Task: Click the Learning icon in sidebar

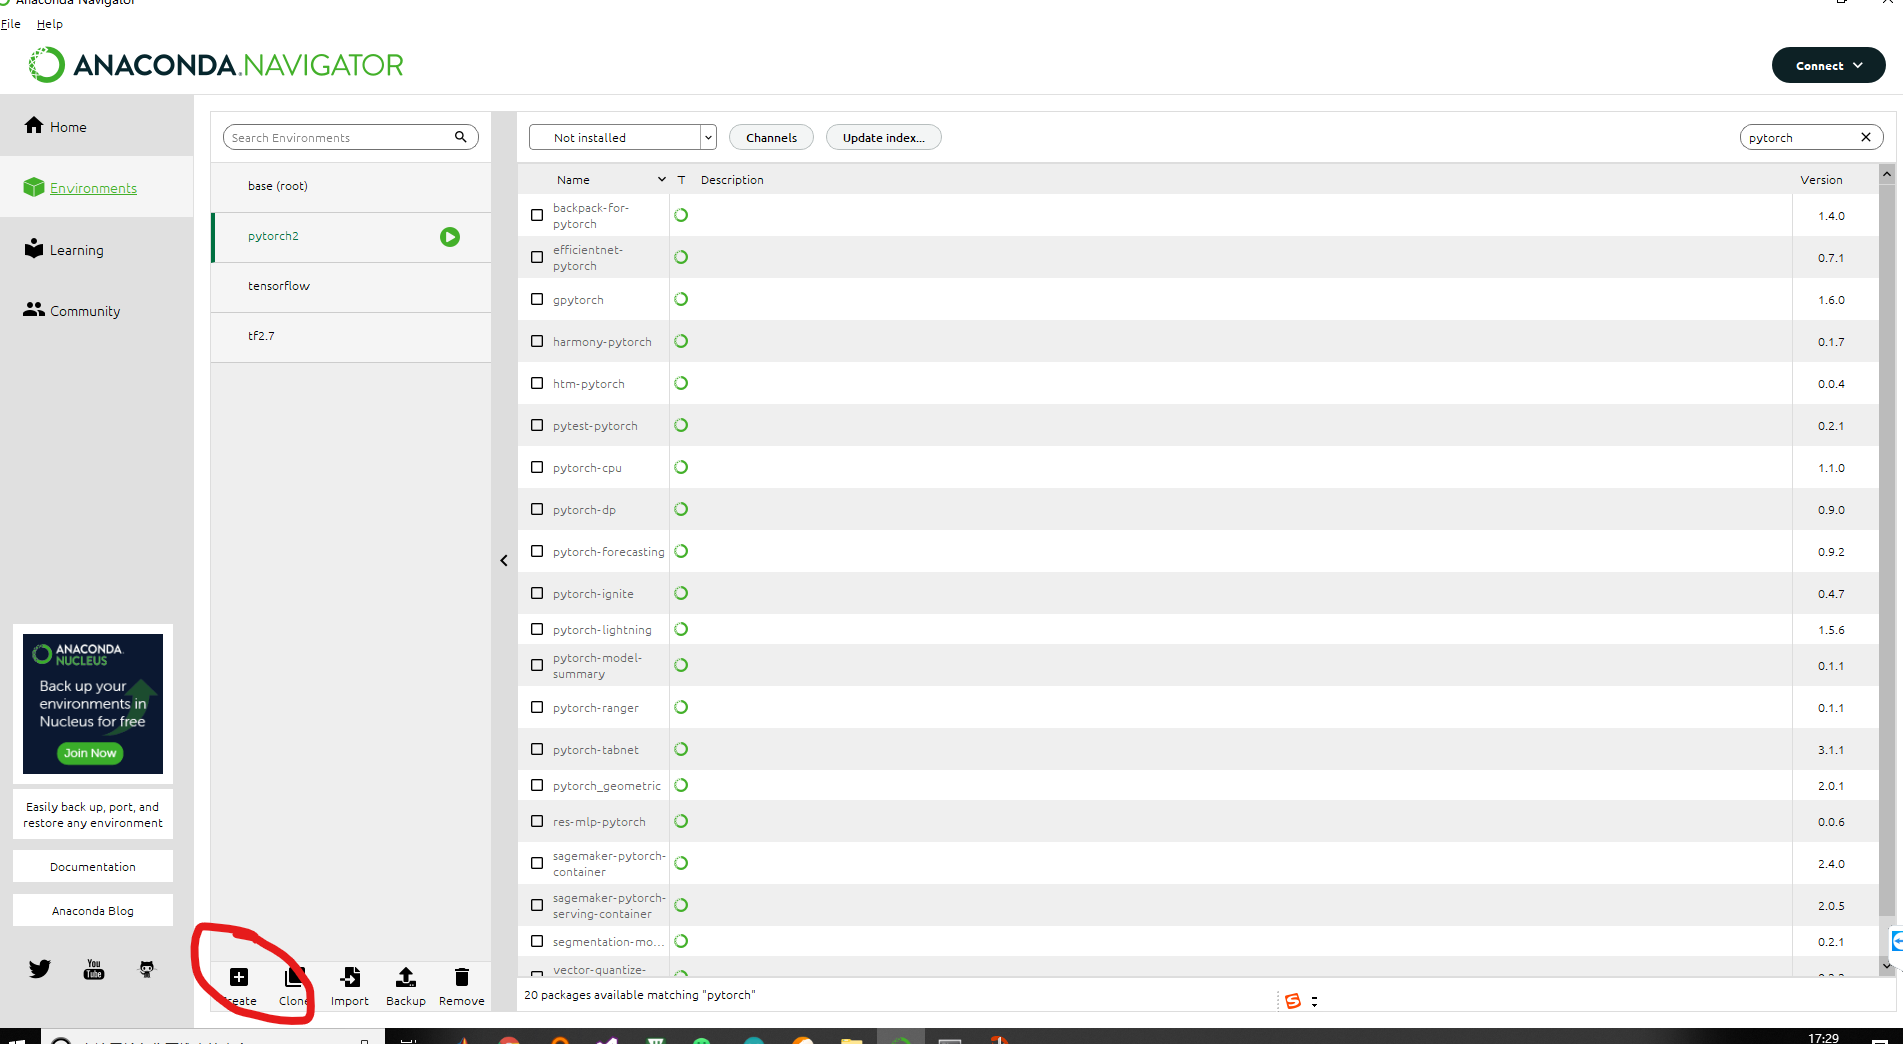Action: tap(34, 248)
